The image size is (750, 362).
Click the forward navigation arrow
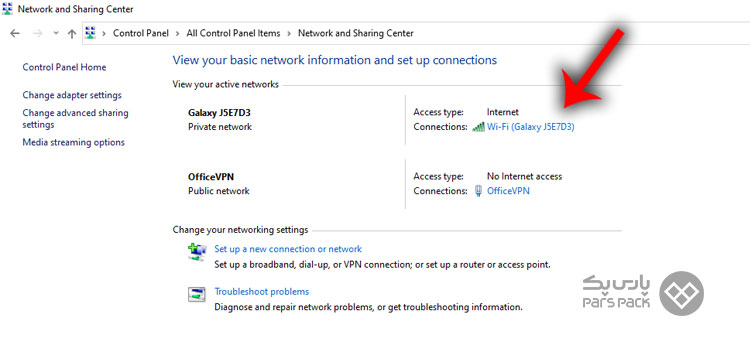tap(38, 33)
